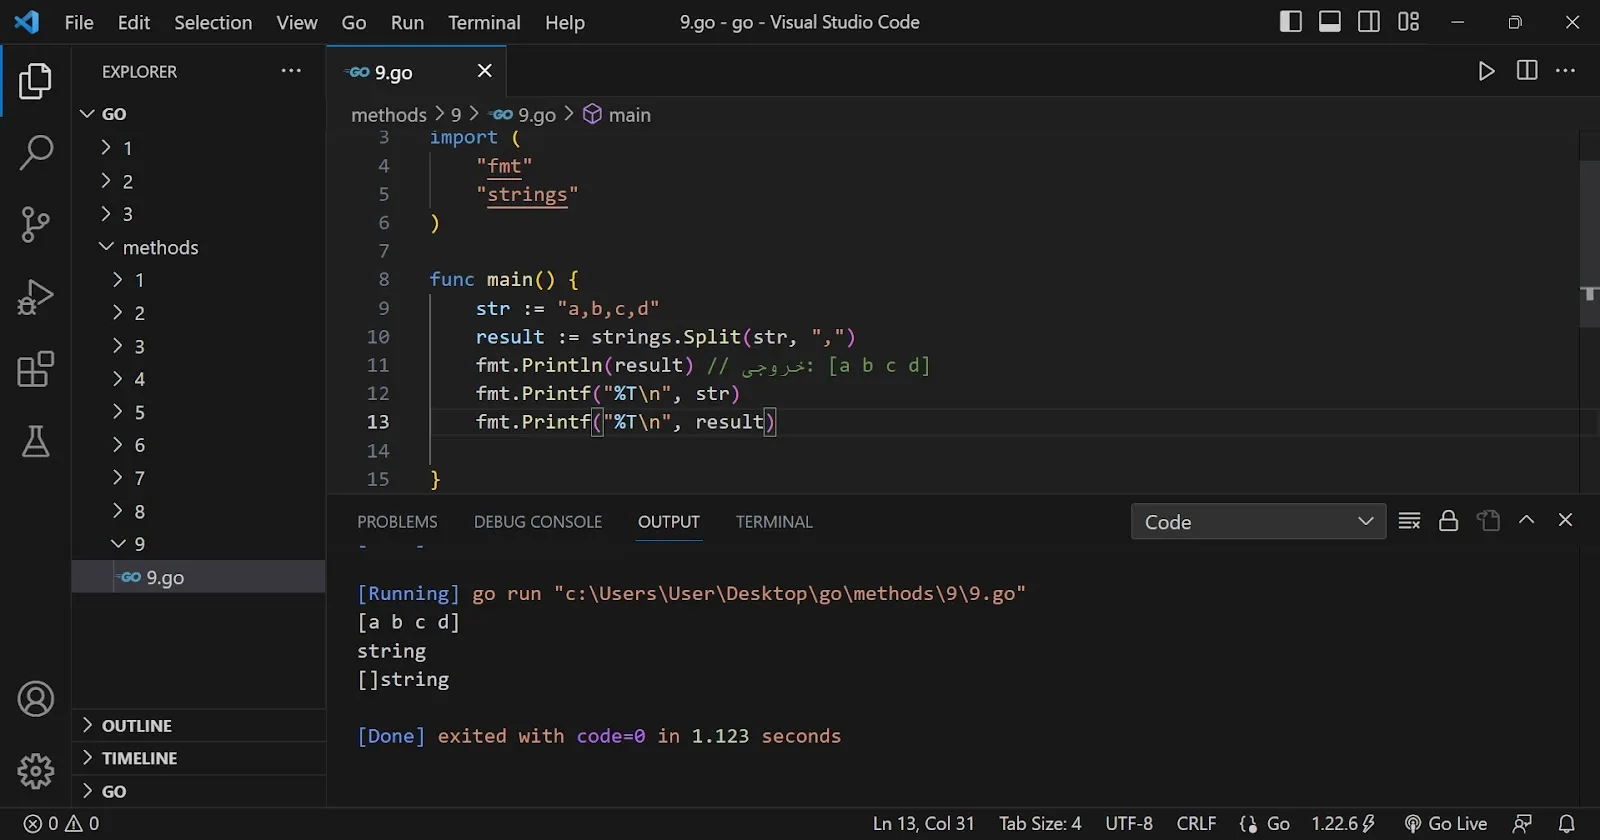Open feedback icon in status bar

click(1523, 824)
